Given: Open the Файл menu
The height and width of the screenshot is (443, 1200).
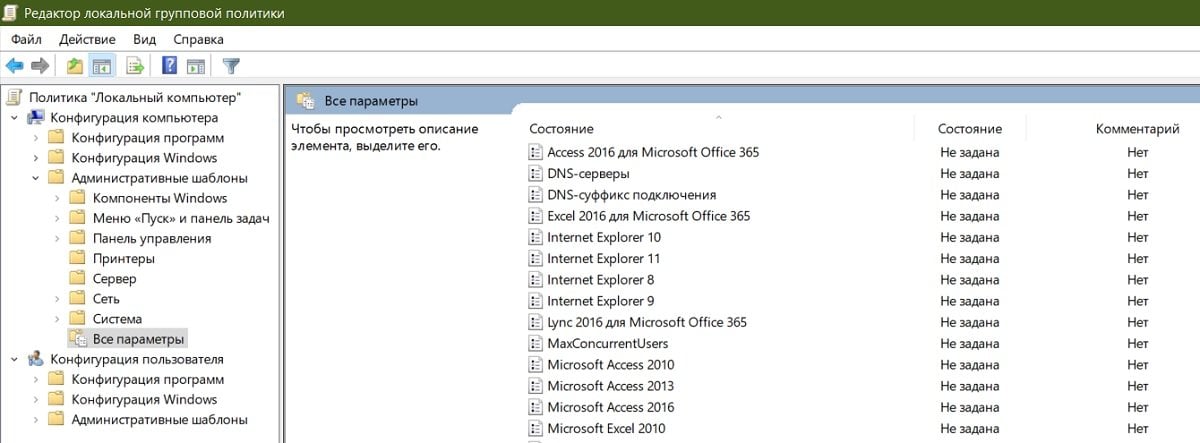Looking at the screenshot, I should 26,39.
